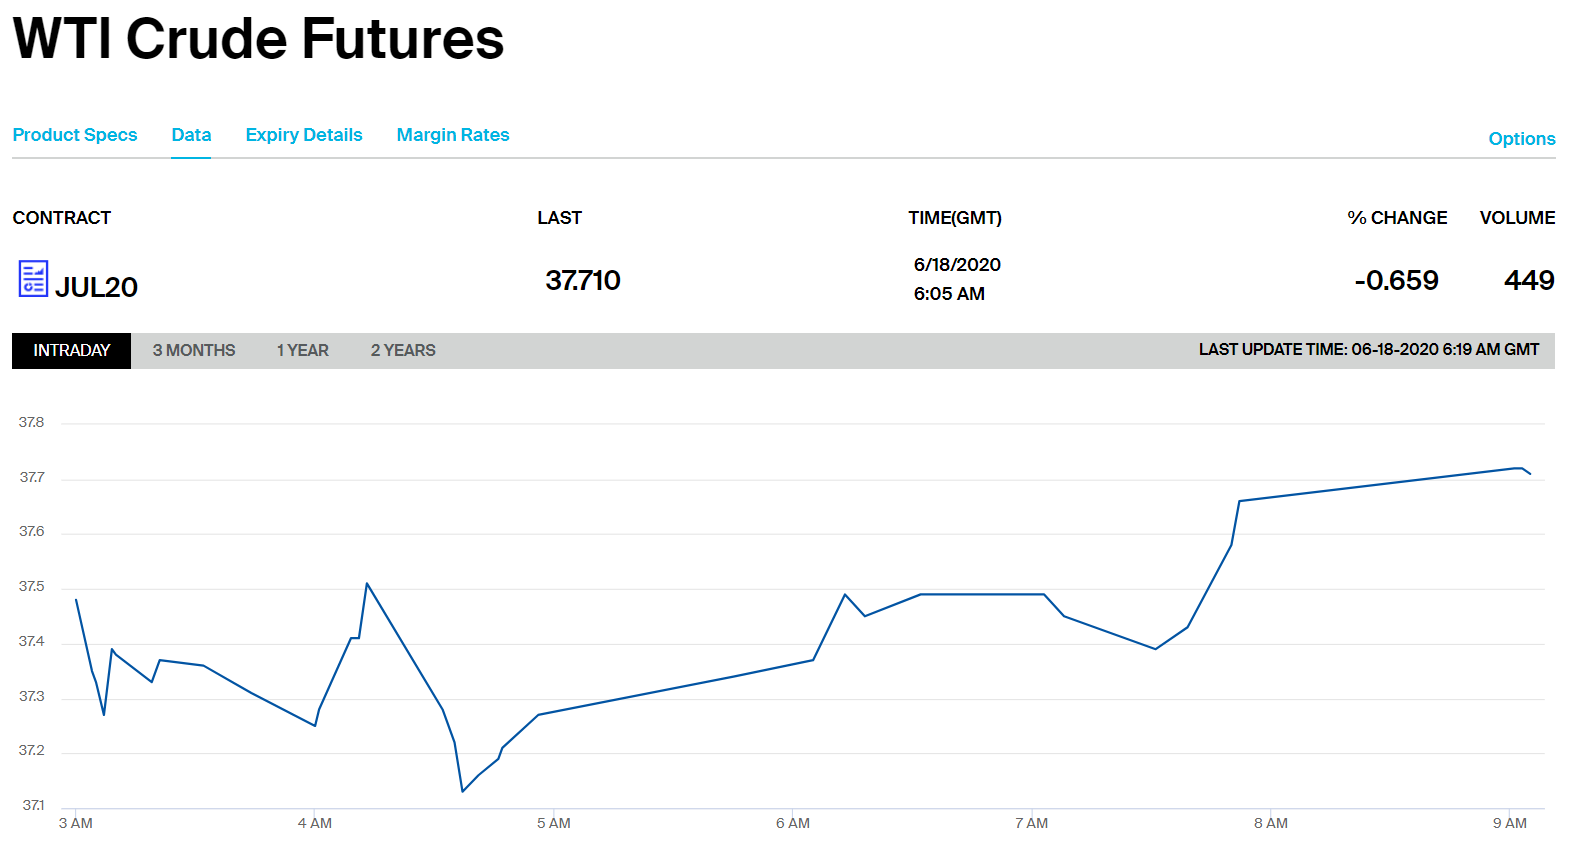Open the Expiry Details tab
Viewport: 1570px width, 842px height.
click(x=304, y=135)
